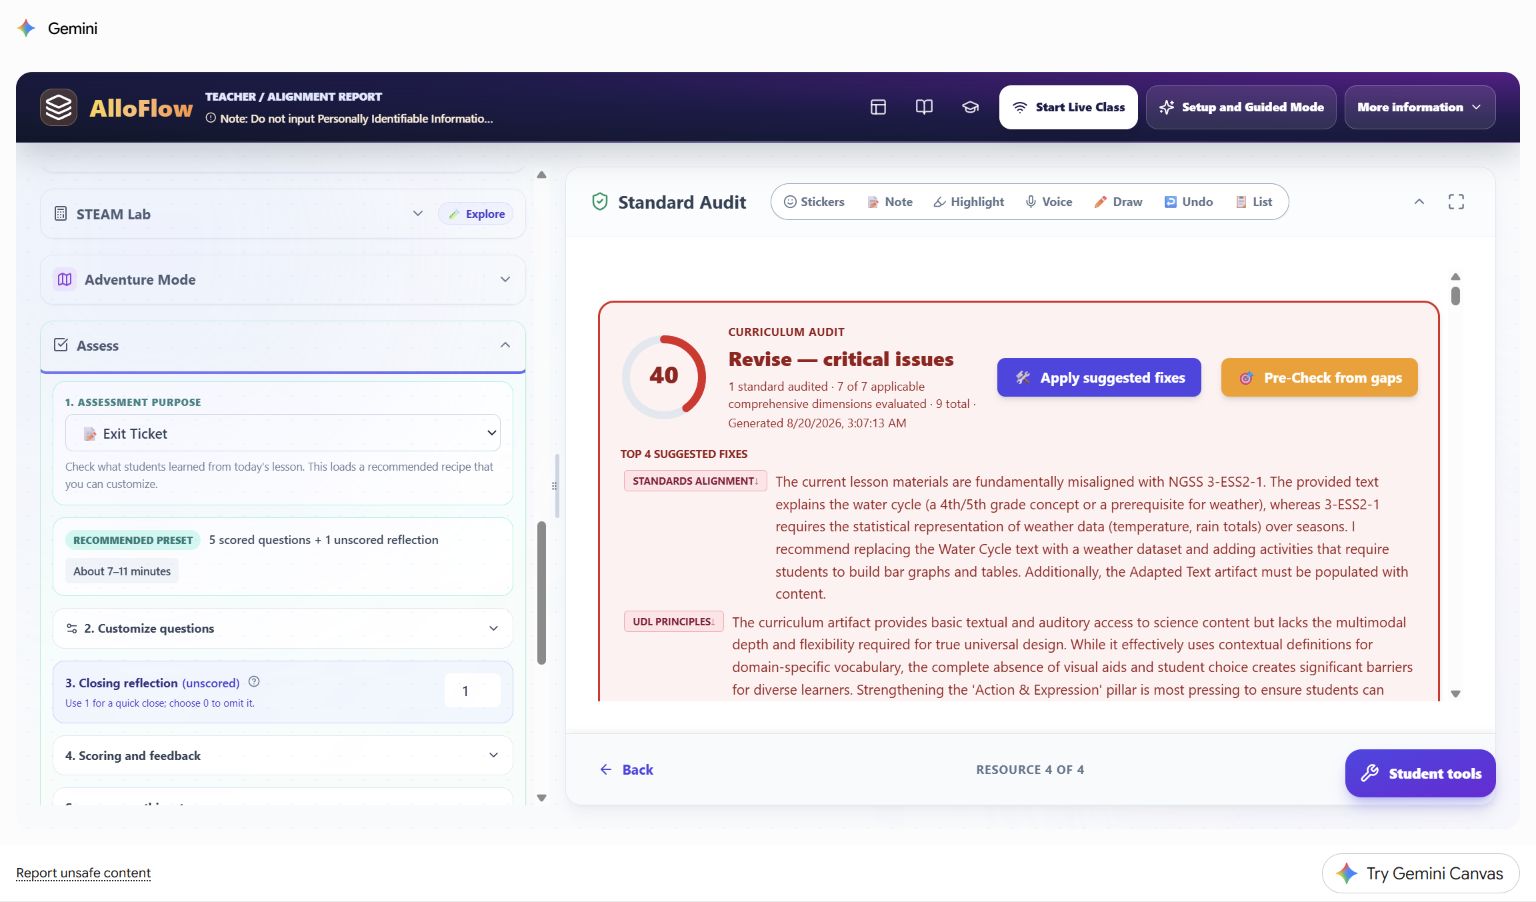
Task: Click the audit panel scrollbar down arrow
Action: tap(1456, 694)
